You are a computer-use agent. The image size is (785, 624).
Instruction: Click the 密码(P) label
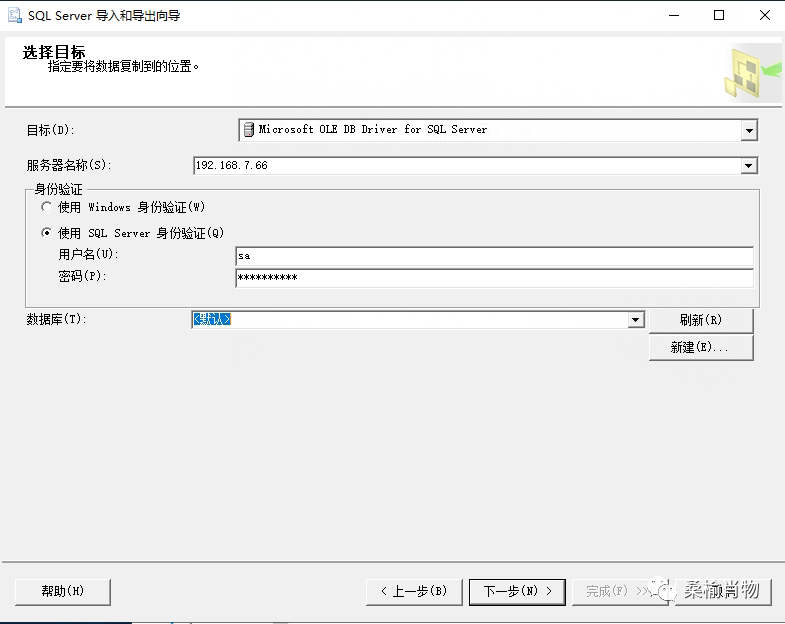click(82, 276)
